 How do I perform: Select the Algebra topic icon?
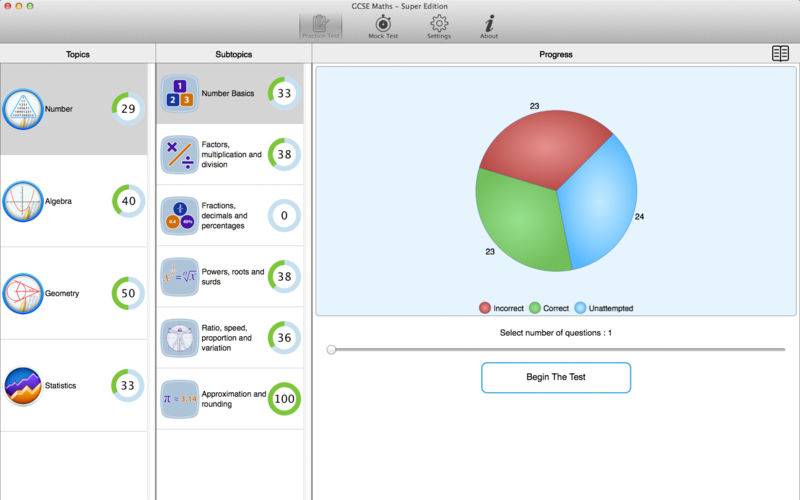point(23,202)
